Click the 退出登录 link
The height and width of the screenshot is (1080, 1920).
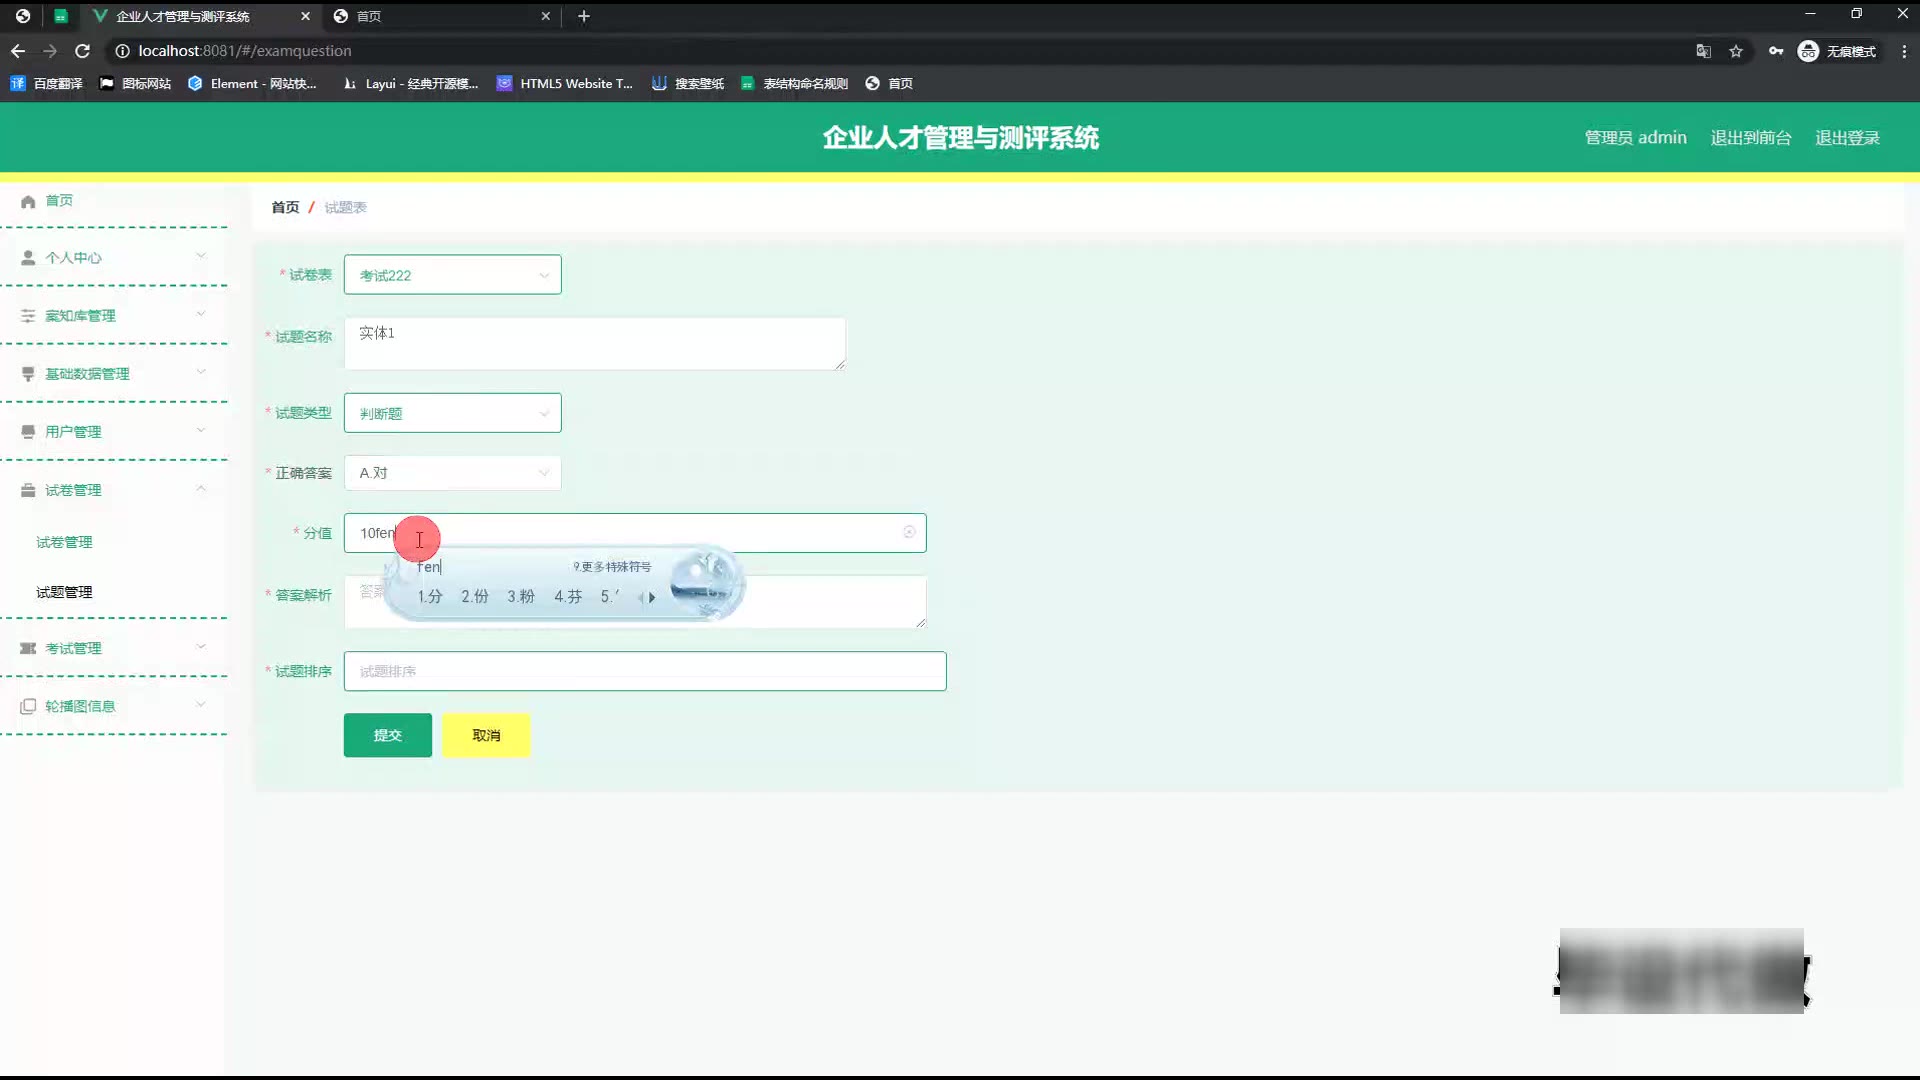(x=1848, y=138)
